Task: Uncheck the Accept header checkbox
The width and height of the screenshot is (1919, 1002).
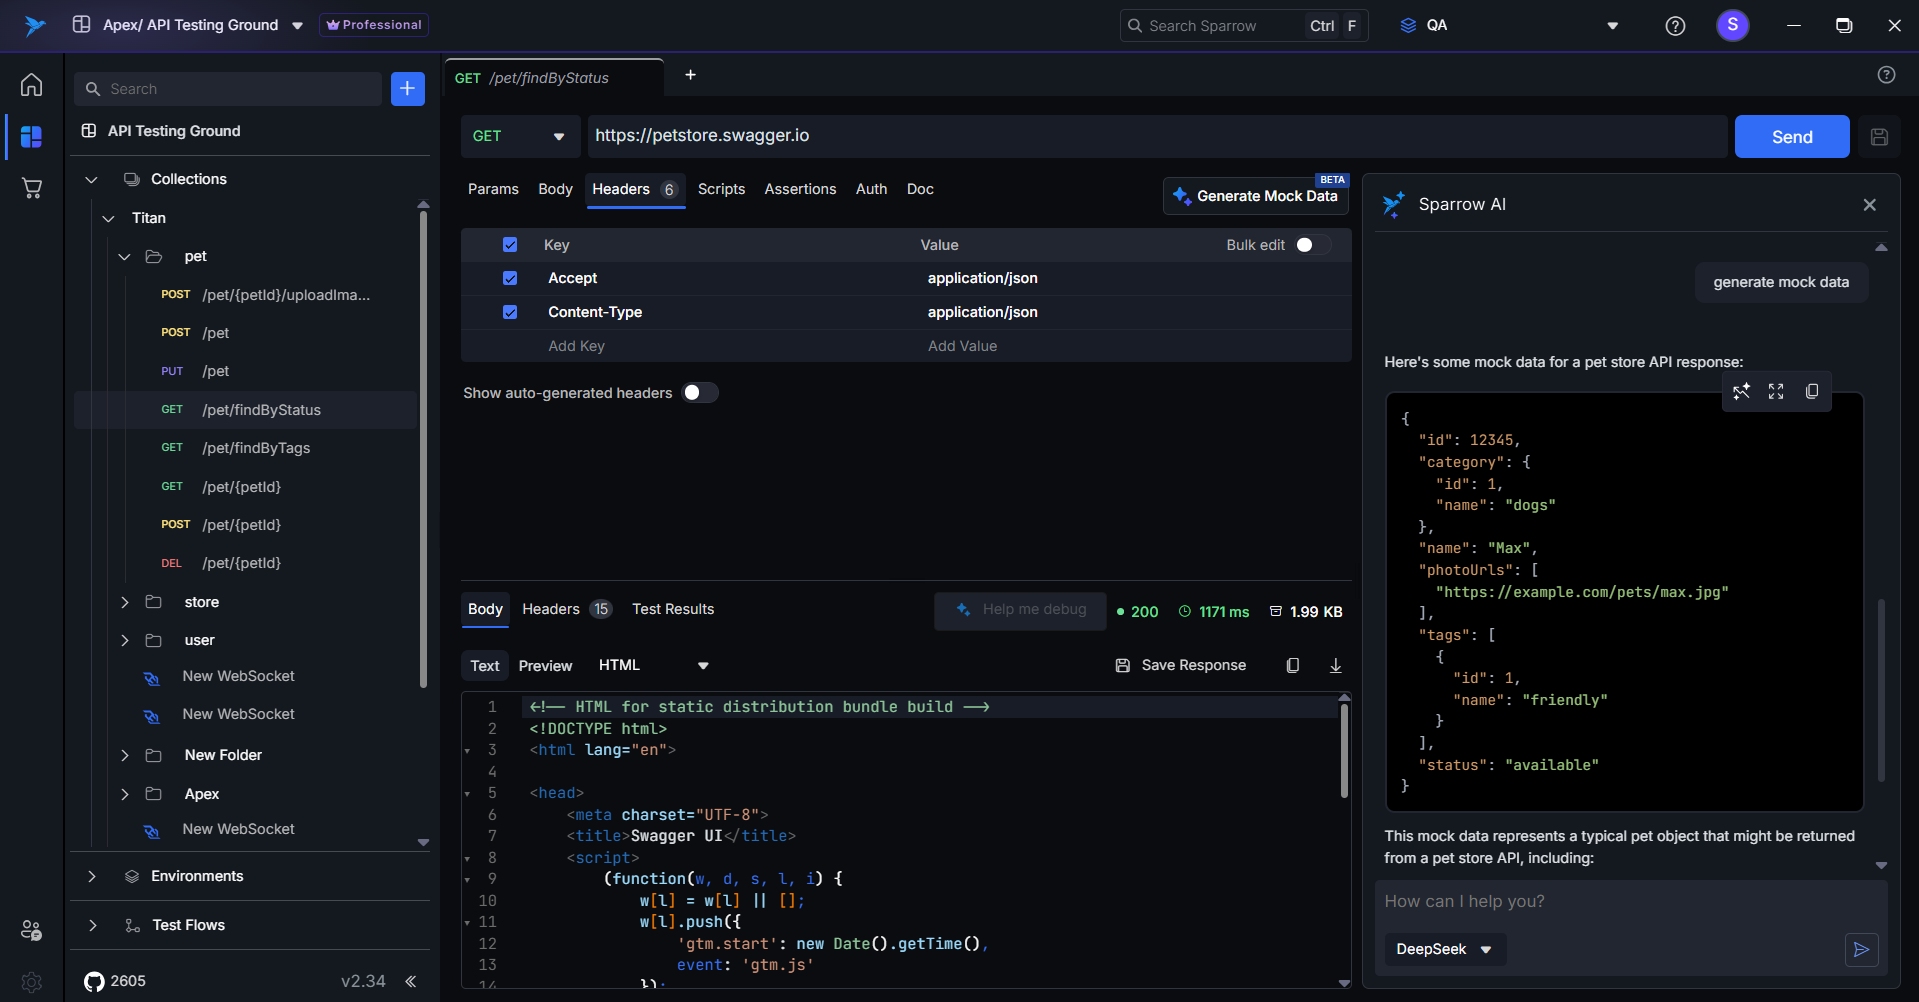Action: [x=510, y=278]
